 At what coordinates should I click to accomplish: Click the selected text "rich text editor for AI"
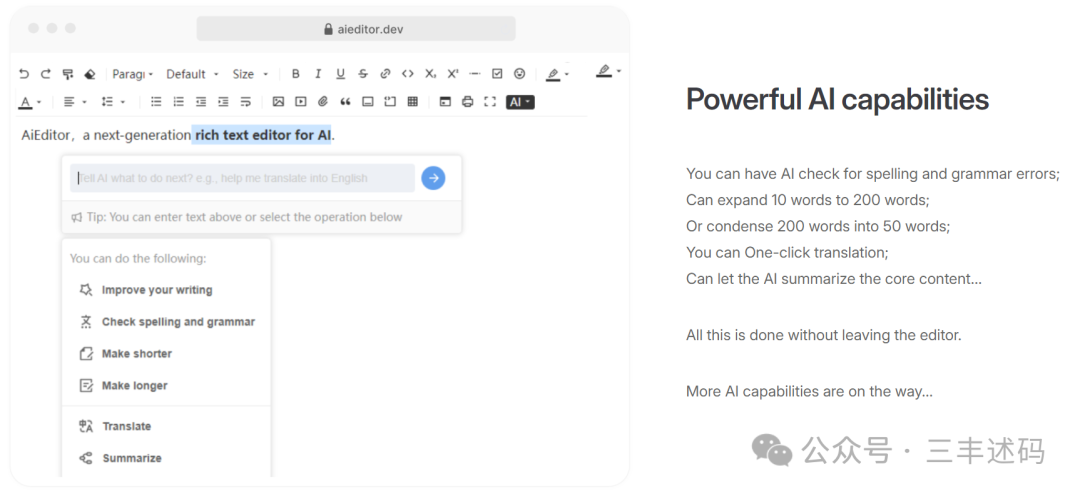(262, 135)
